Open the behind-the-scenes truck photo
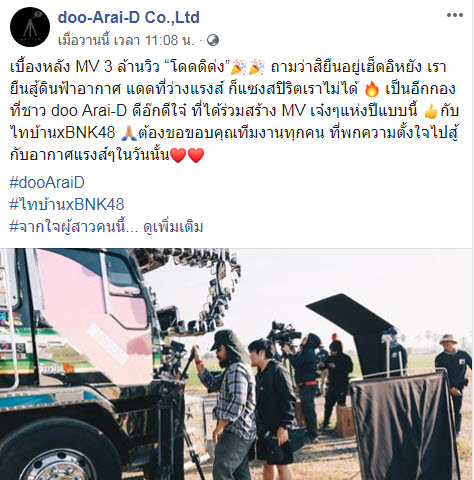 point(237,364)
